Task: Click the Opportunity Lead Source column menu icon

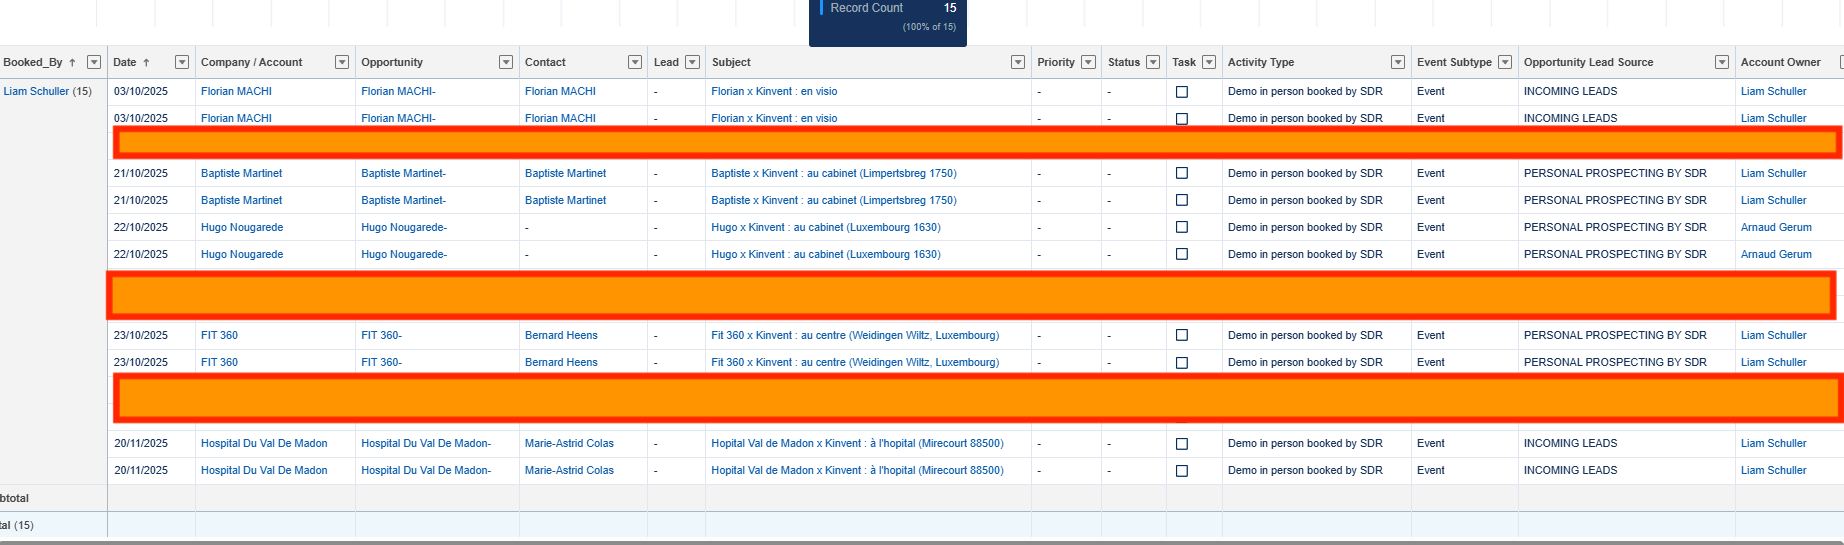Action: click(x=1722, y=62)
